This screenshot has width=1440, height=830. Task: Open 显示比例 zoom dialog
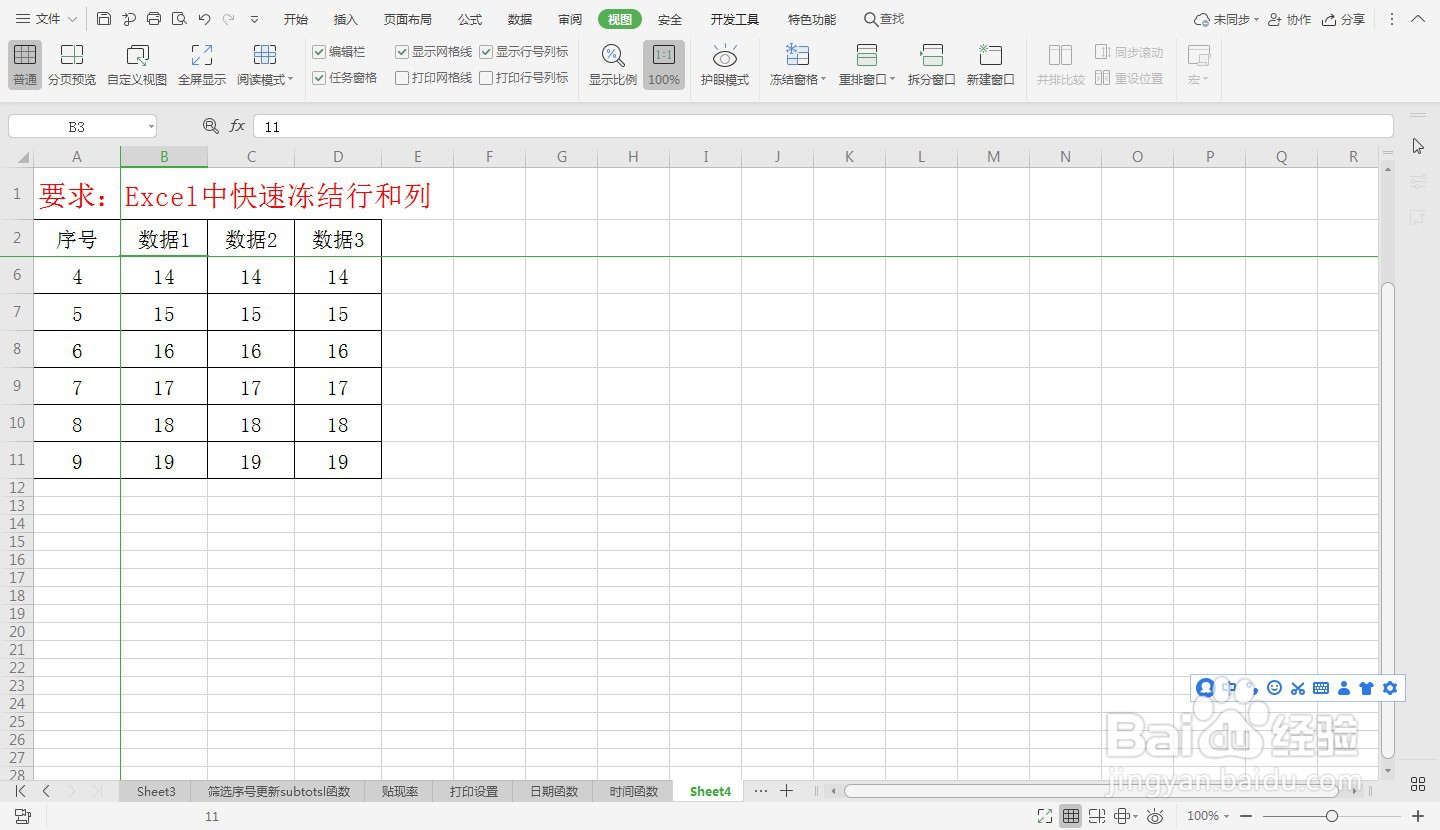click(612, 65)
